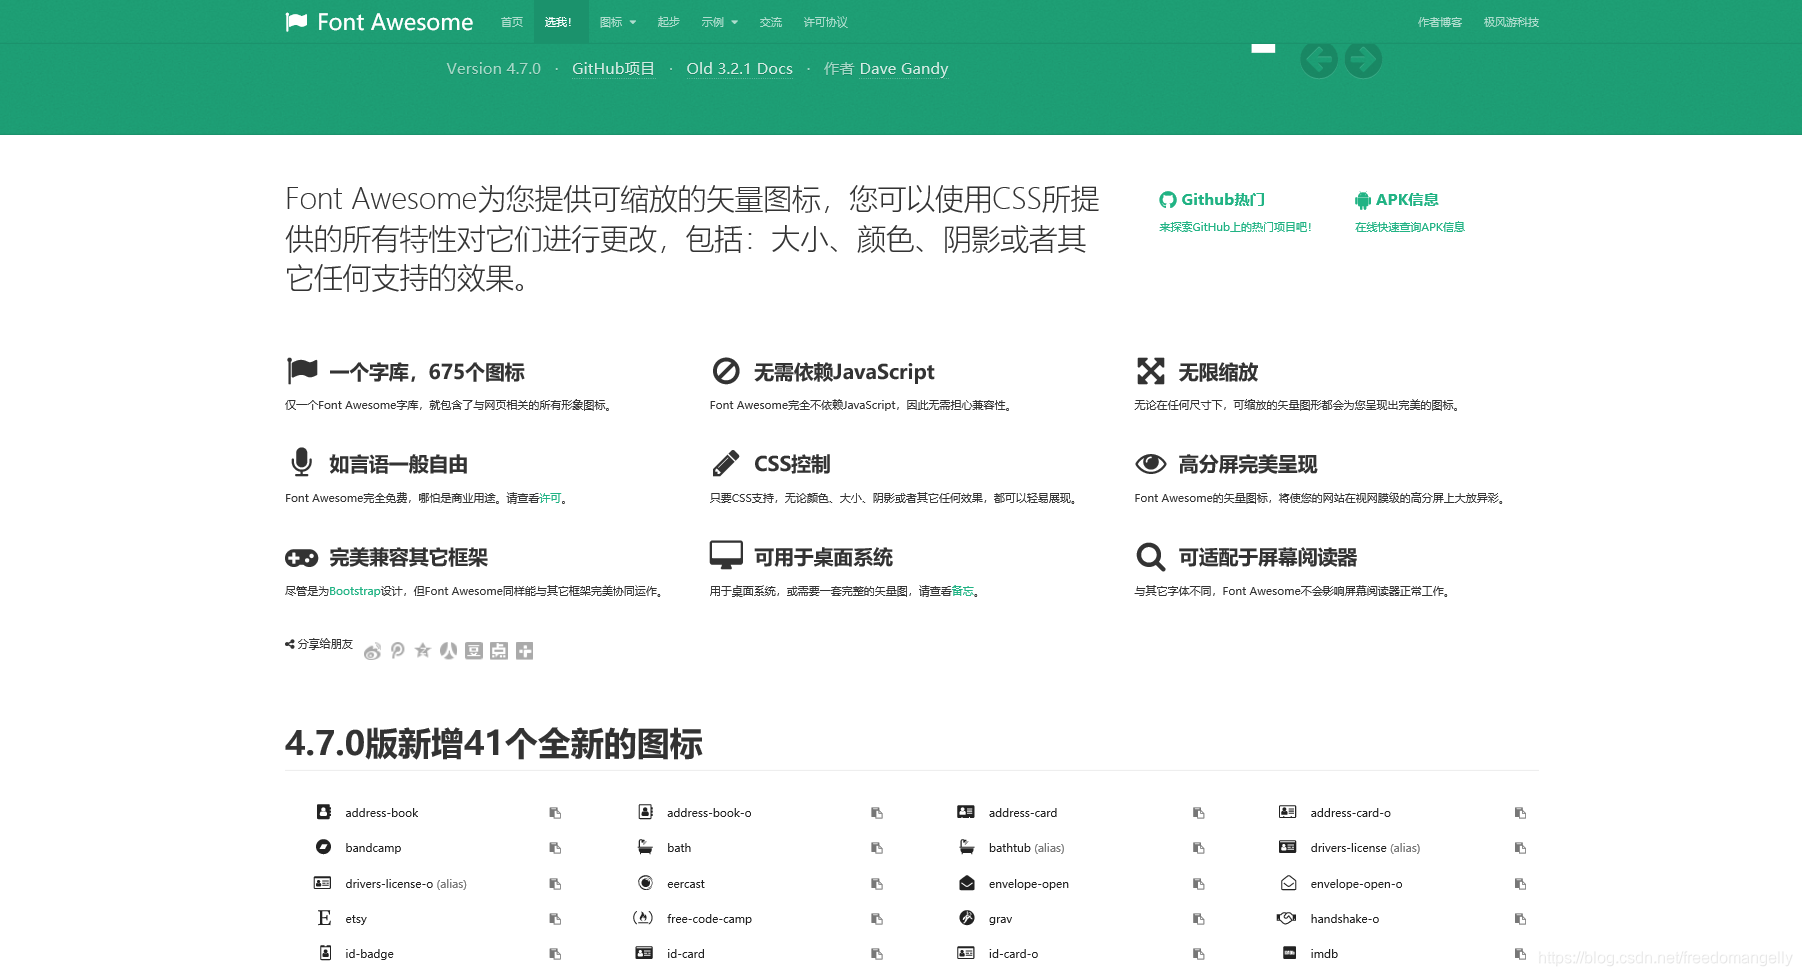Open the address-card icon entry
The image size is (1802, 976).
1007,813
